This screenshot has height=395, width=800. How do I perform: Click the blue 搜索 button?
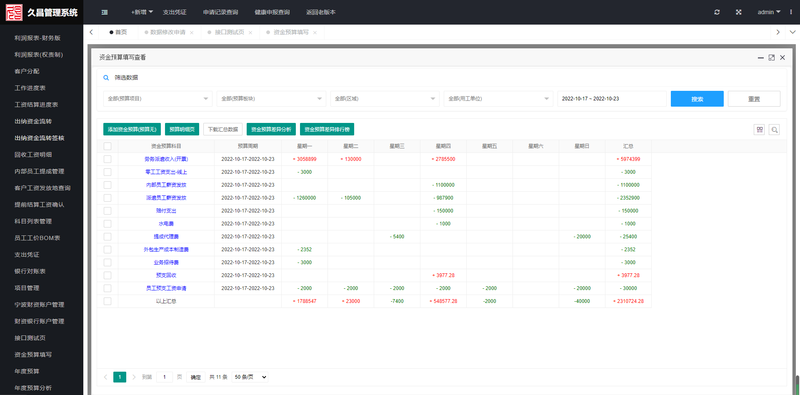point(697,99)
